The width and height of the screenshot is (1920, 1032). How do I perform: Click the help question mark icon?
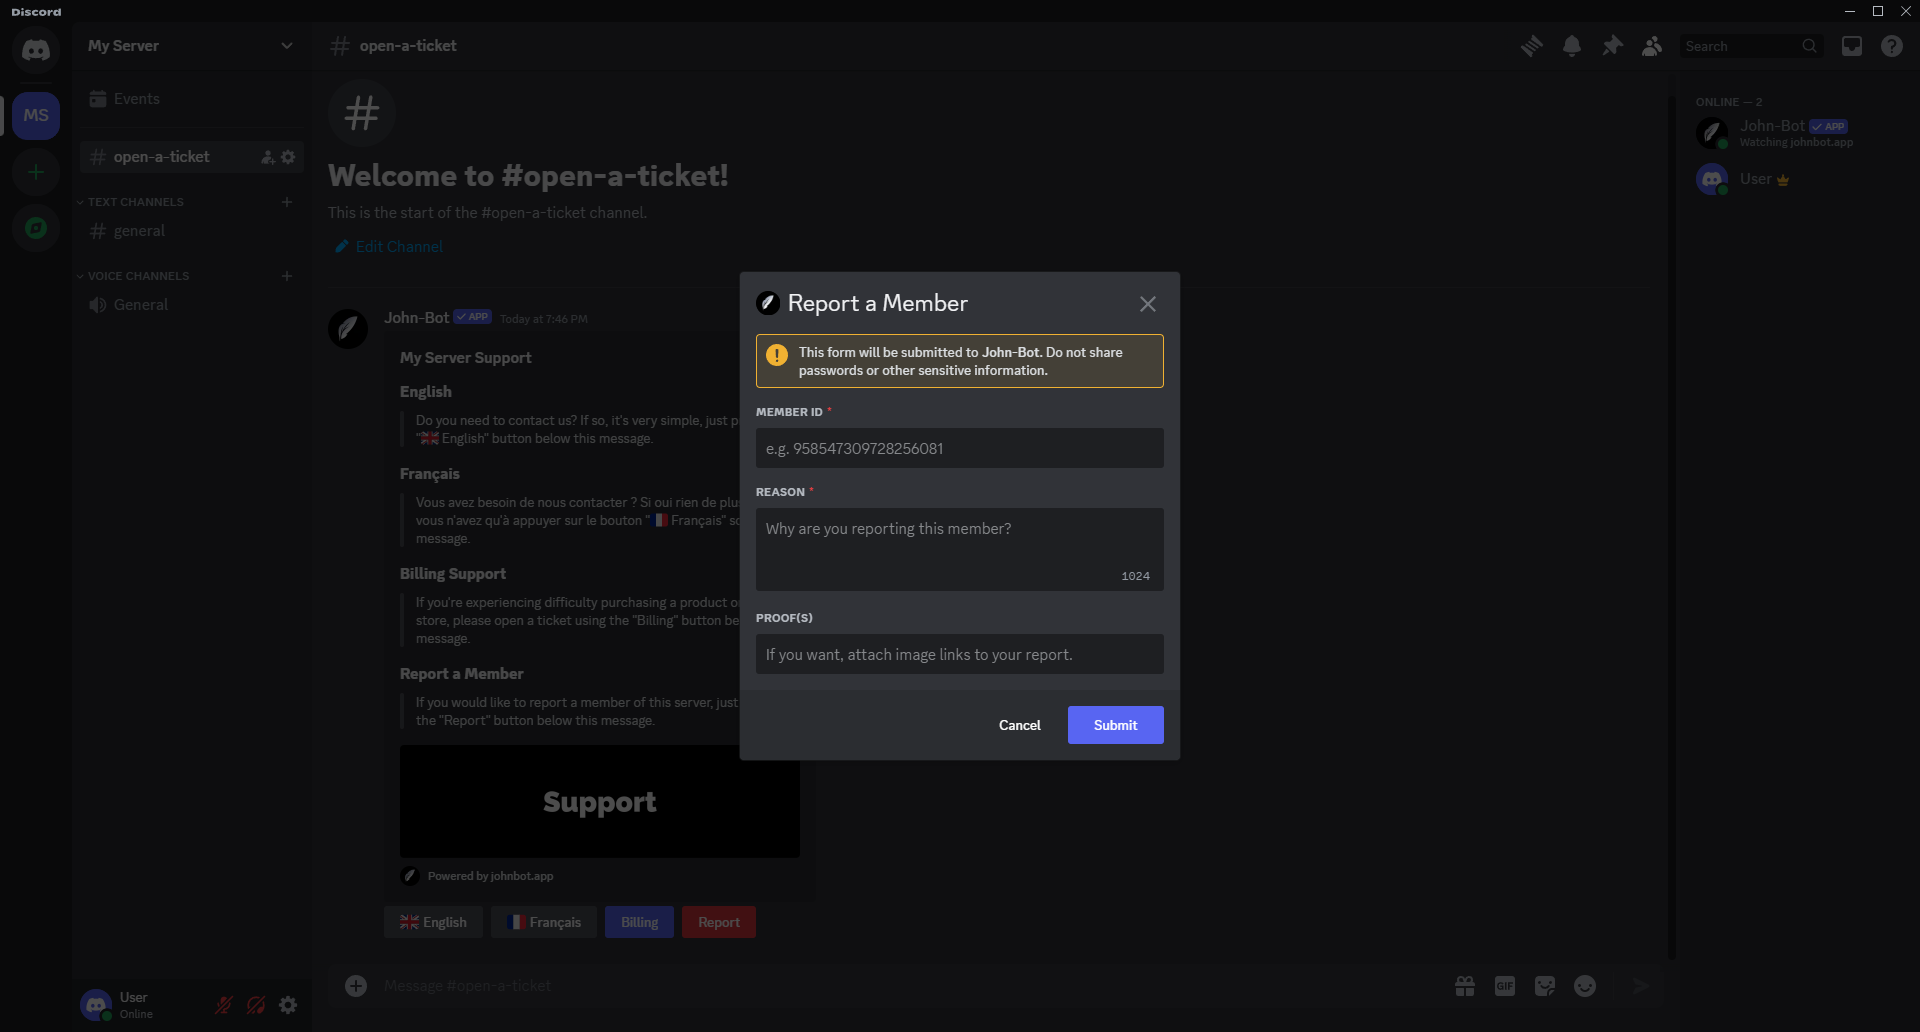pos(1891,46)
